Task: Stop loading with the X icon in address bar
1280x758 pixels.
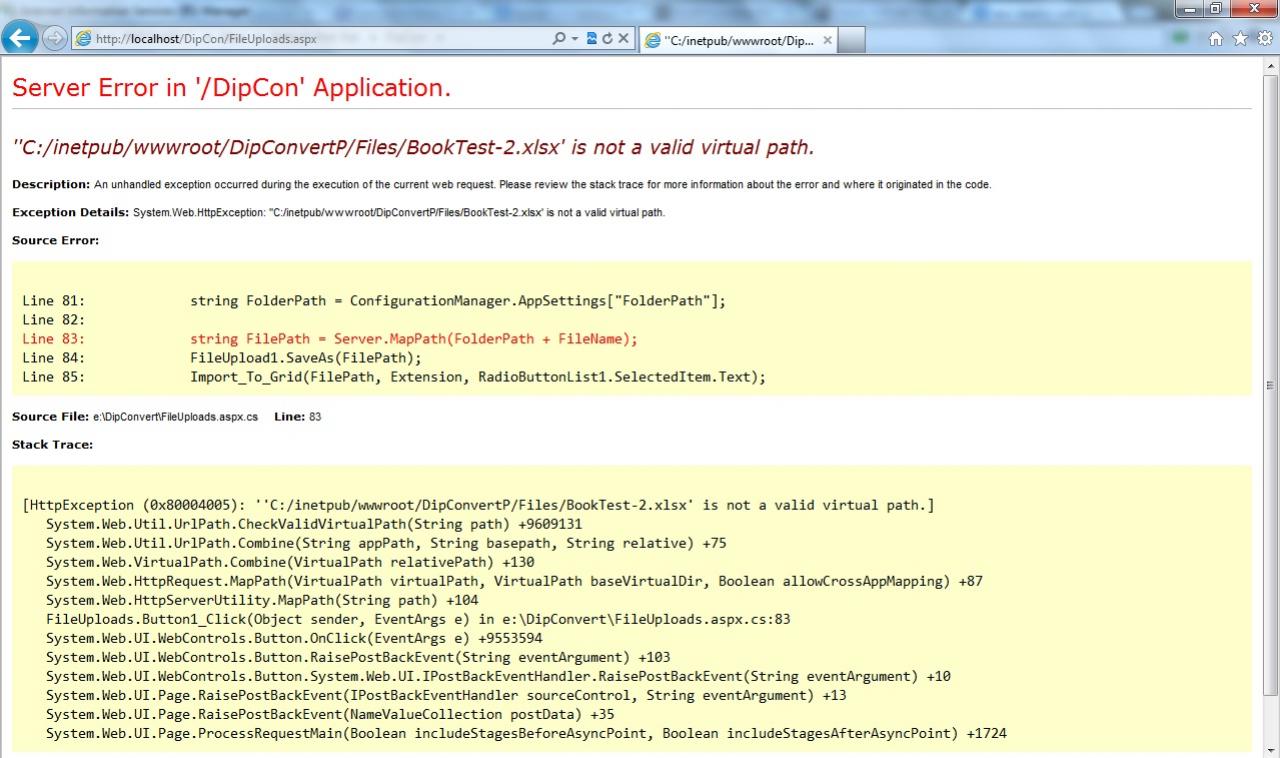Action: pyautogui.click(x=623, y=39)
